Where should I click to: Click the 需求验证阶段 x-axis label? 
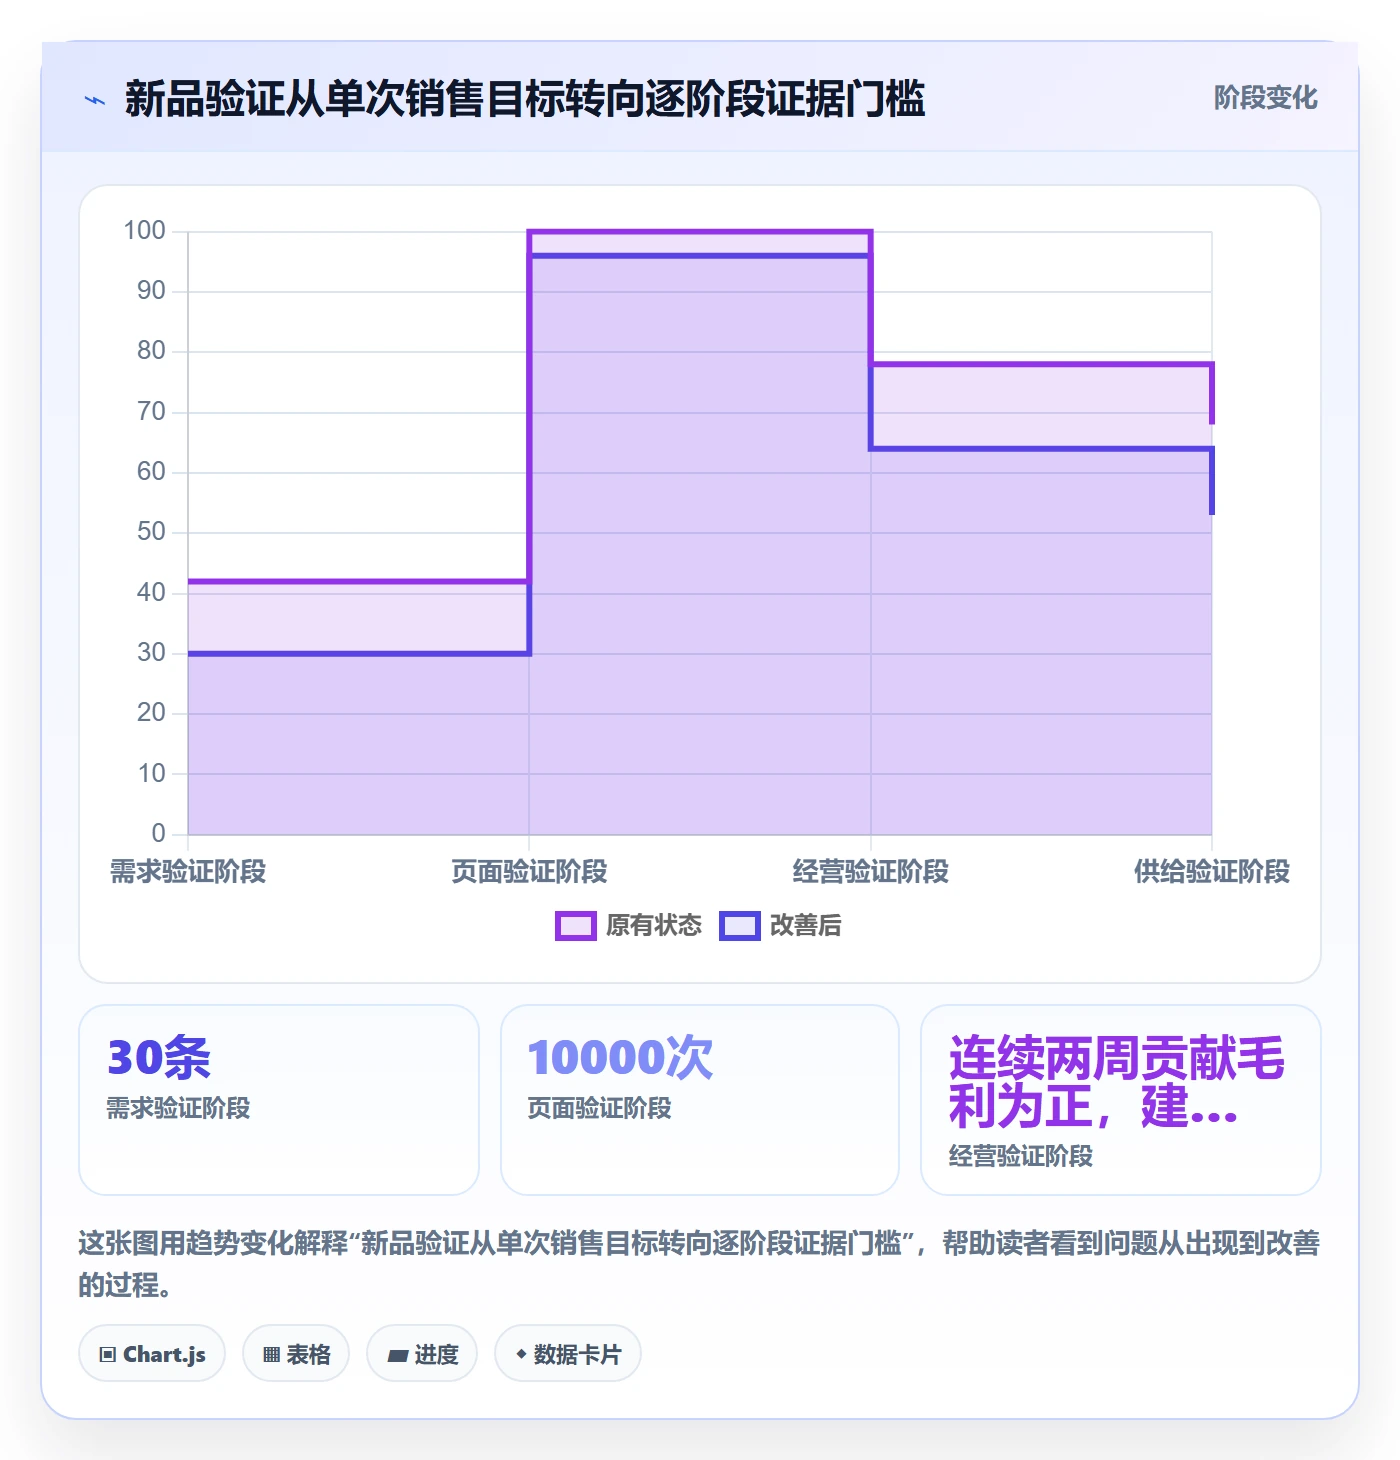click(x=188, y=872)
